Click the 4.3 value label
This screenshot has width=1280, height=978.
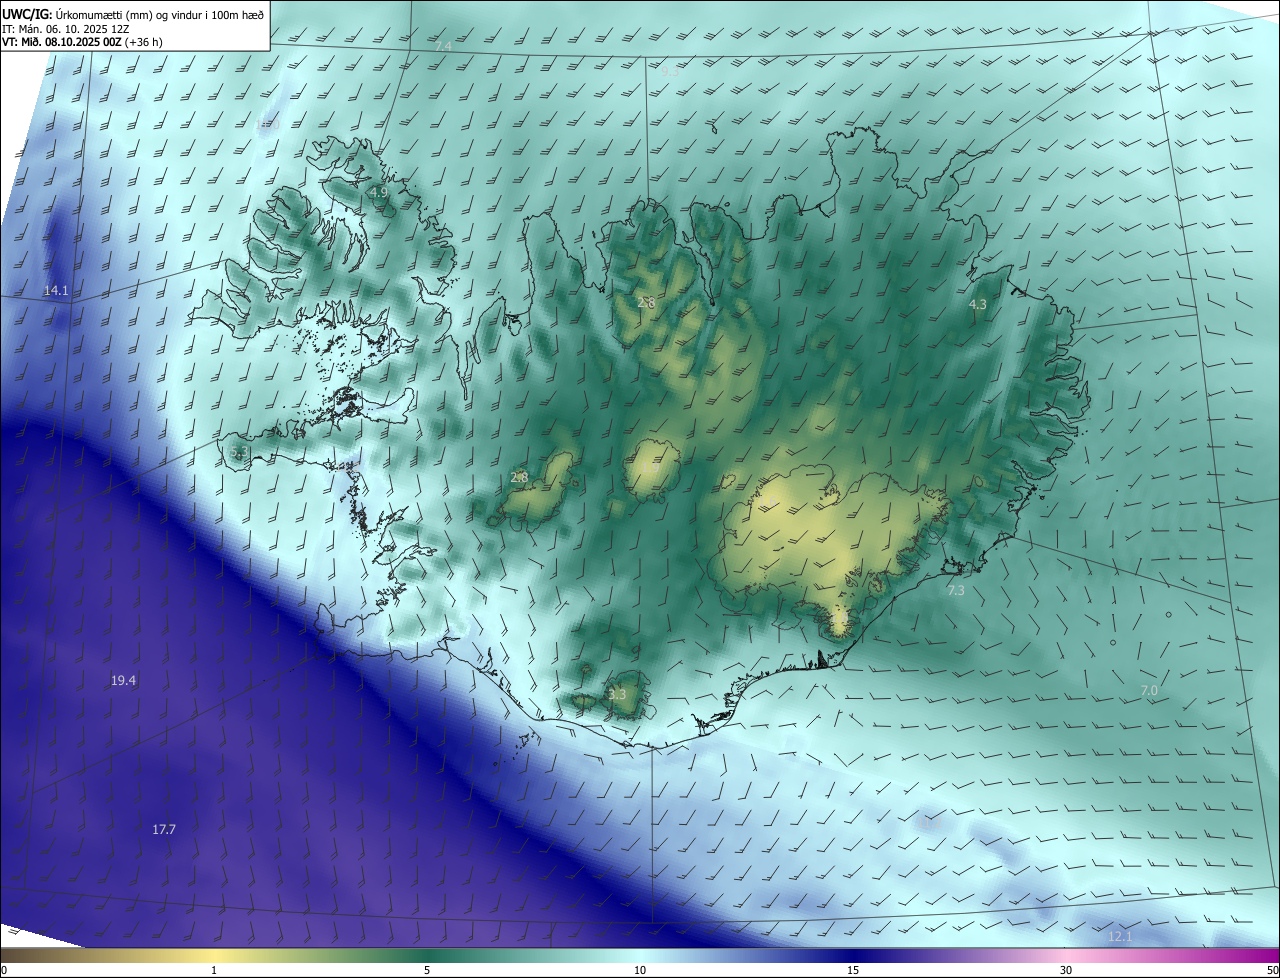click(978, 305)
